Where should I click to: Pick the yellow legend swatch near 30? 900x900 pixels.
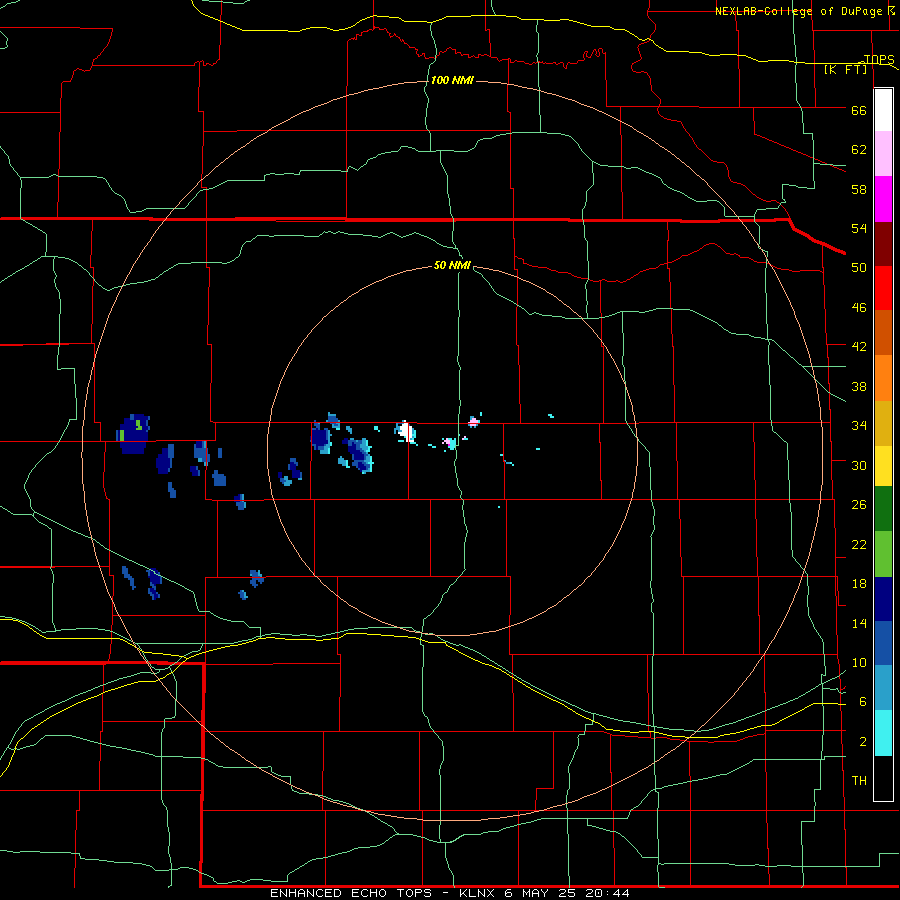pos(883,466)
